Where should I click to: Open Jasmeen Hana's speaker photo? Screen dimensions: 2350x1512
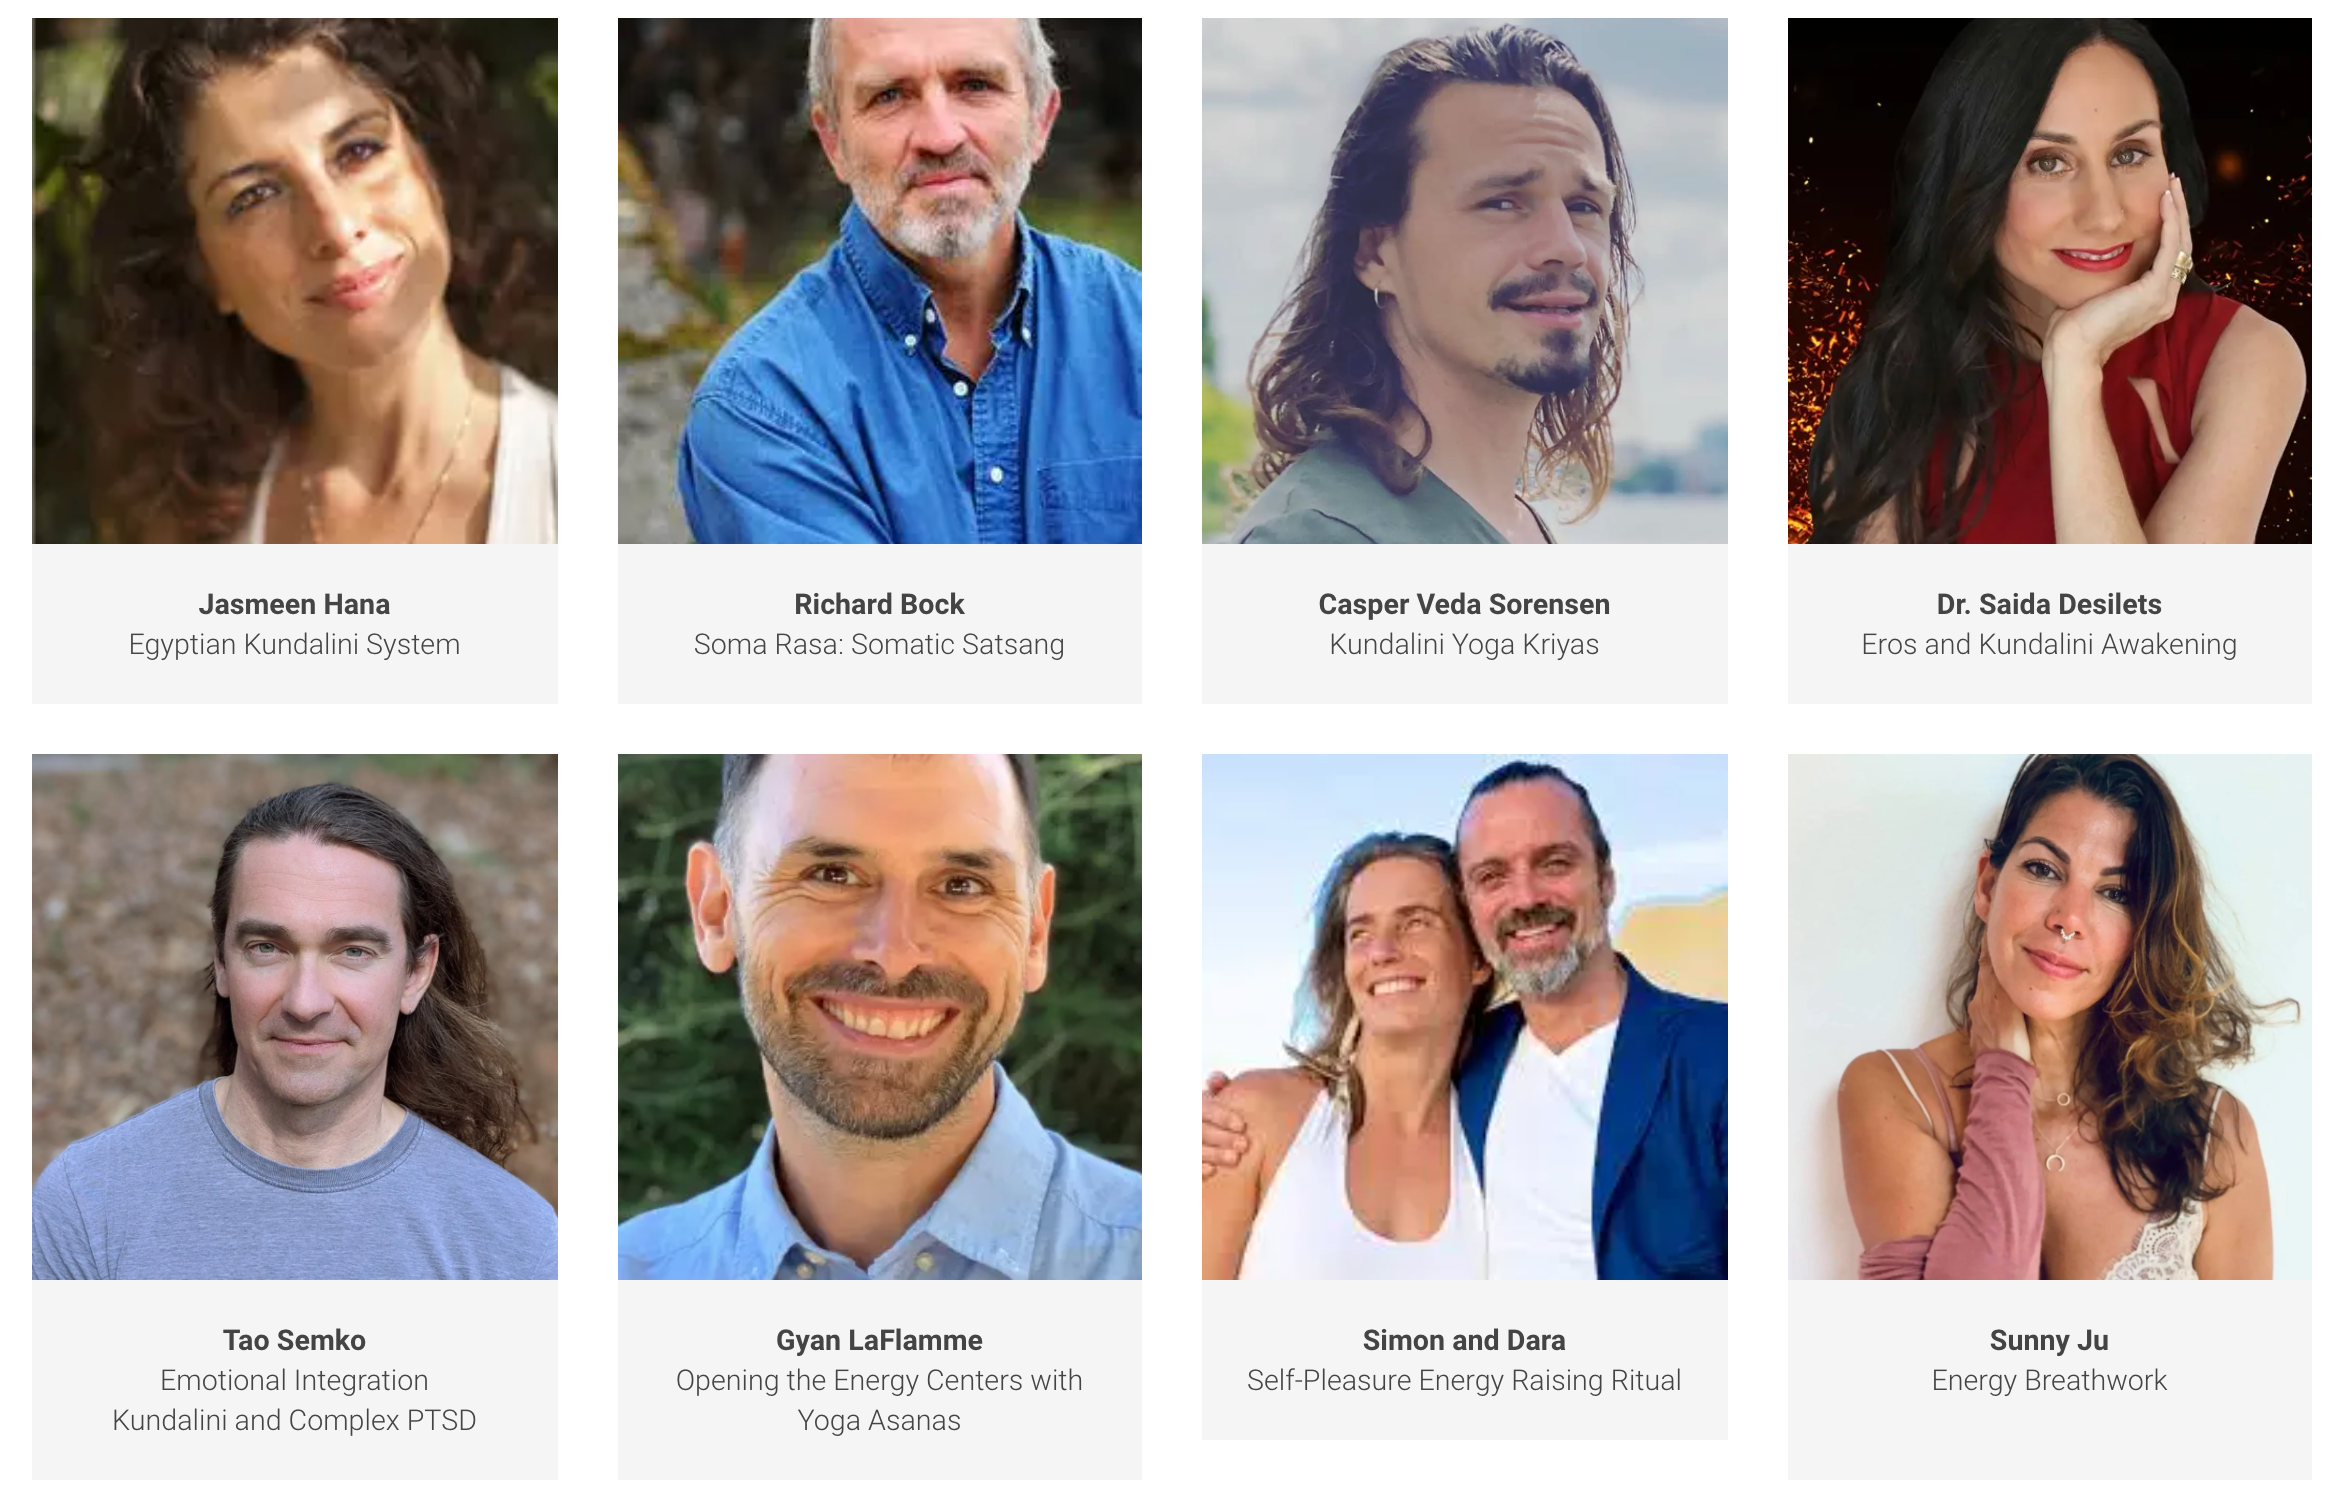point(295,281)
